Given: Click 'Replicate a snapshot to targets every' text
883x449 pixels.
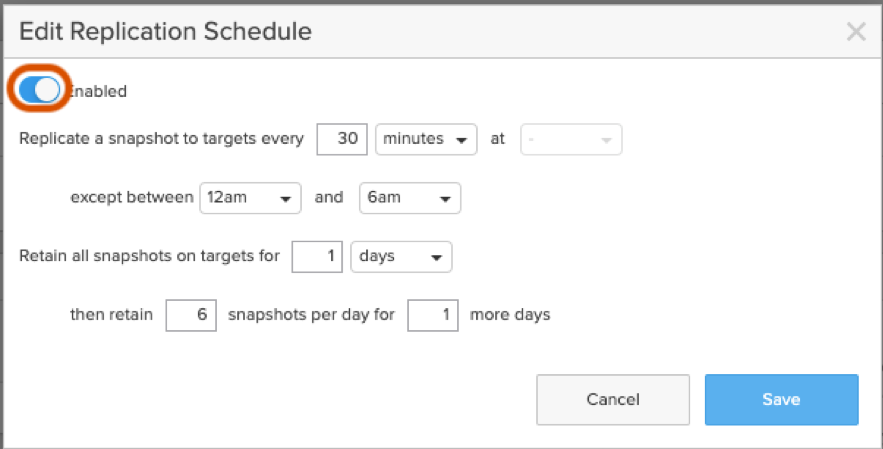Looking at the screenshot, I should pyautogui.click(x=161, y=140).
